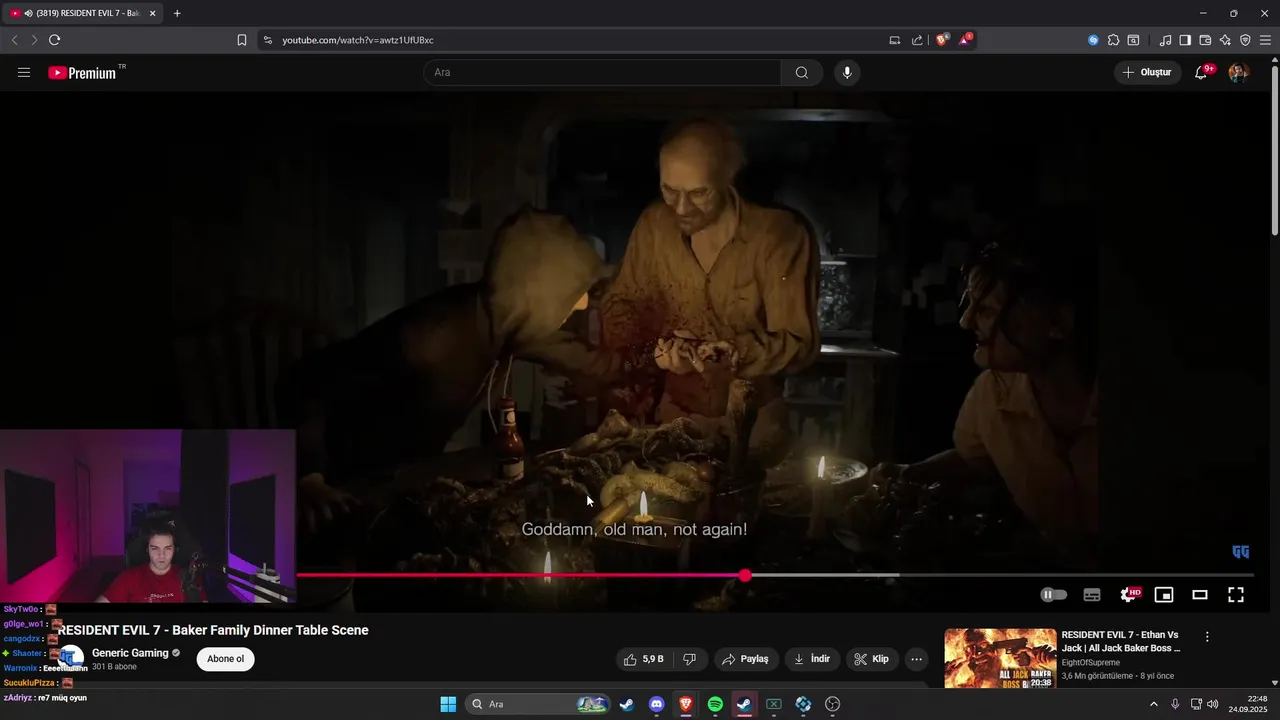Open Brave Rewards triangle icon
Image resolution: width=1280 pixels, height=720 pixels.
tap(965, 40)
